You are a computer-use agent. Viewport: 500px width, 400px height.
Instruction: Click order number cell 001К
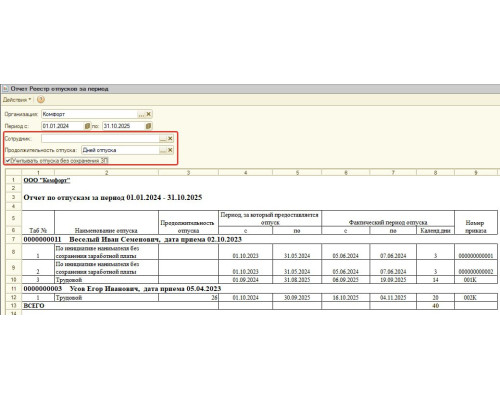pos(470,280)
